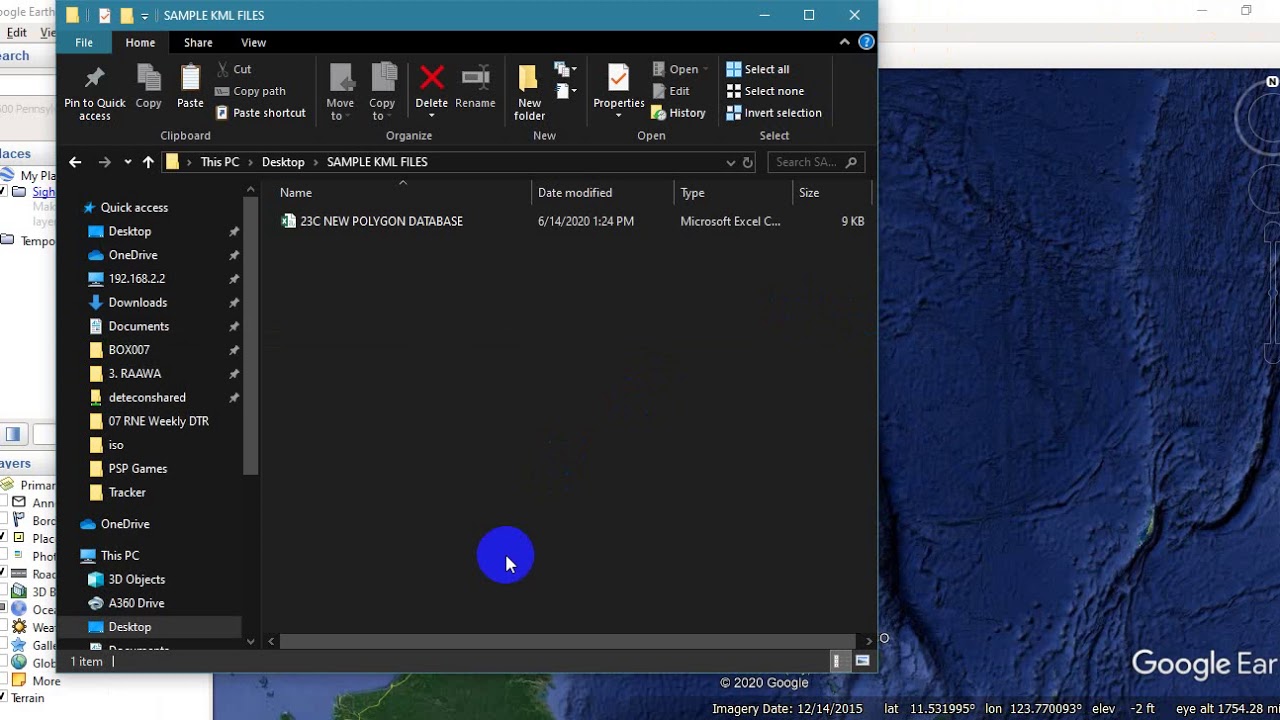Screen dimensions: 1280x720
Task: Click the horizontal scrollbar of file list
Action: click(567, 641)
